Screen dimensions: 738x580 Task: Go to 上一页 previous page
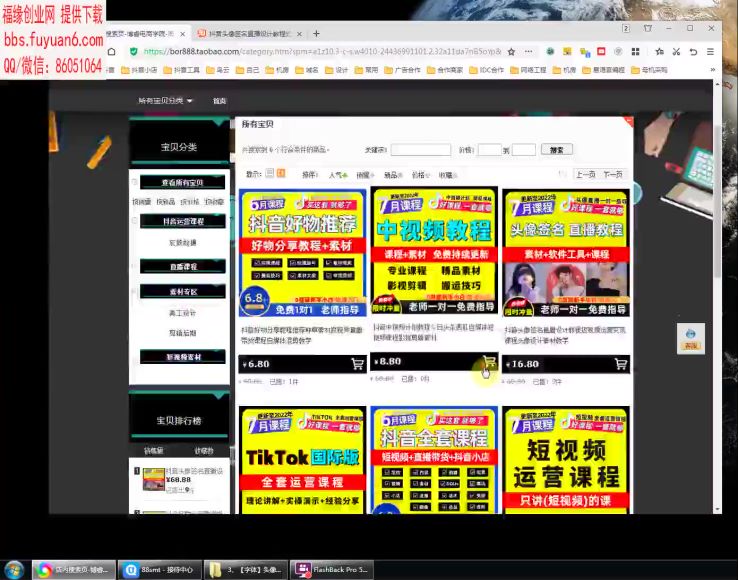(x=586, y=175)
